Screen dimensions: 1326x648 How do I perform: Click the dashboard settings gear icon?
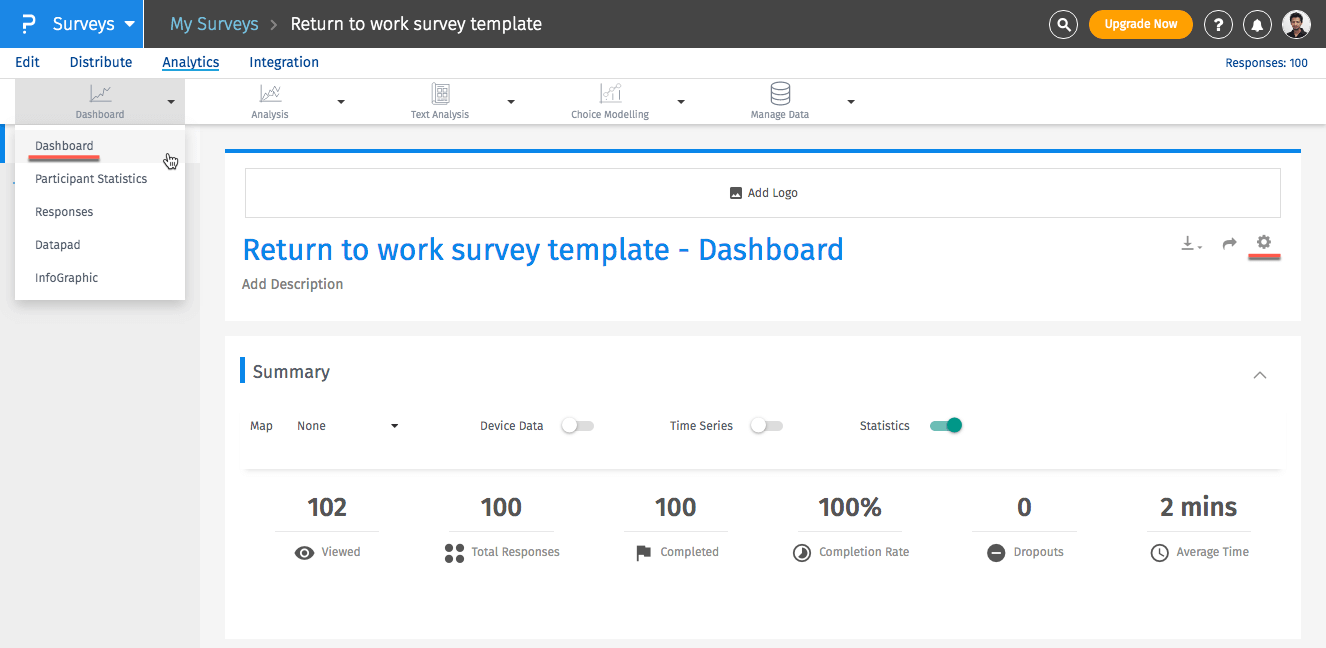tap(1264, 242)
